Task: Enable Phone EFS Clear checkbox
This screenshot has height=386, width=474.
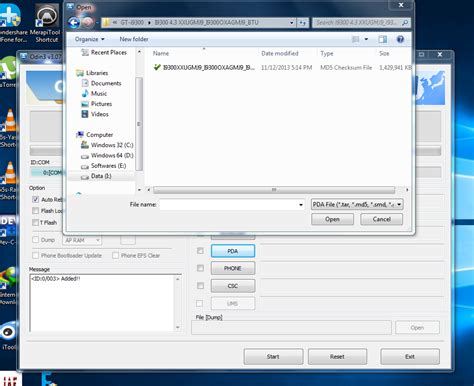Action: pos(115,255)
